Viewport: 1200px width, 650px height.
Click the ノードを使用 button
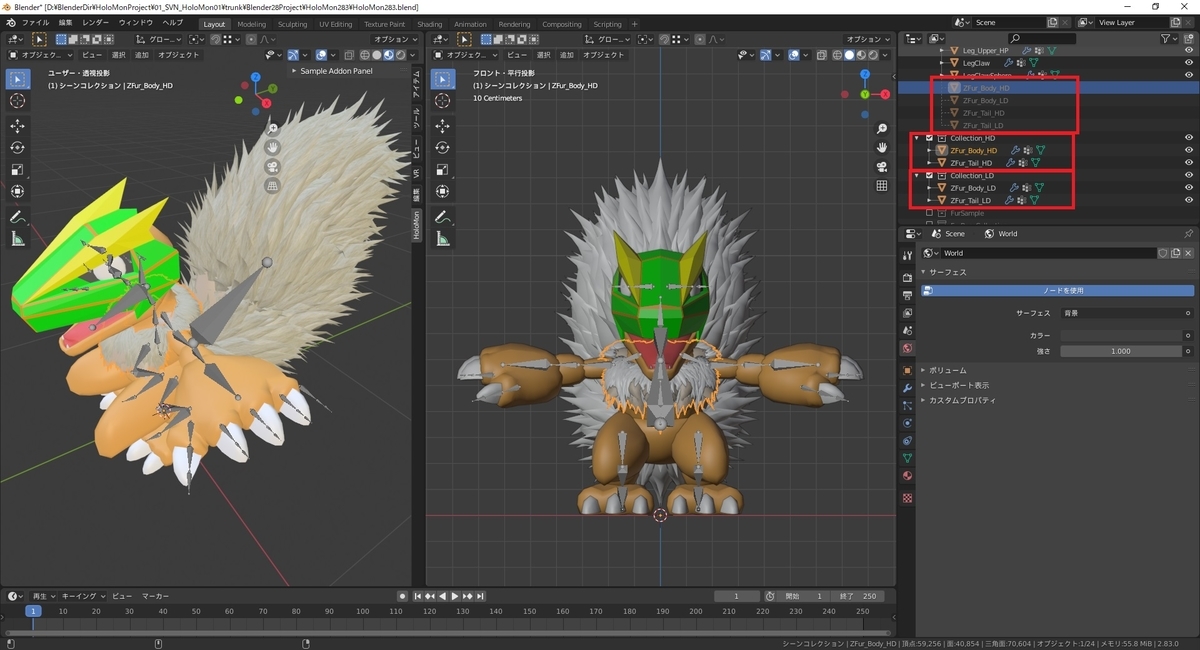(x=1057, y=290)
